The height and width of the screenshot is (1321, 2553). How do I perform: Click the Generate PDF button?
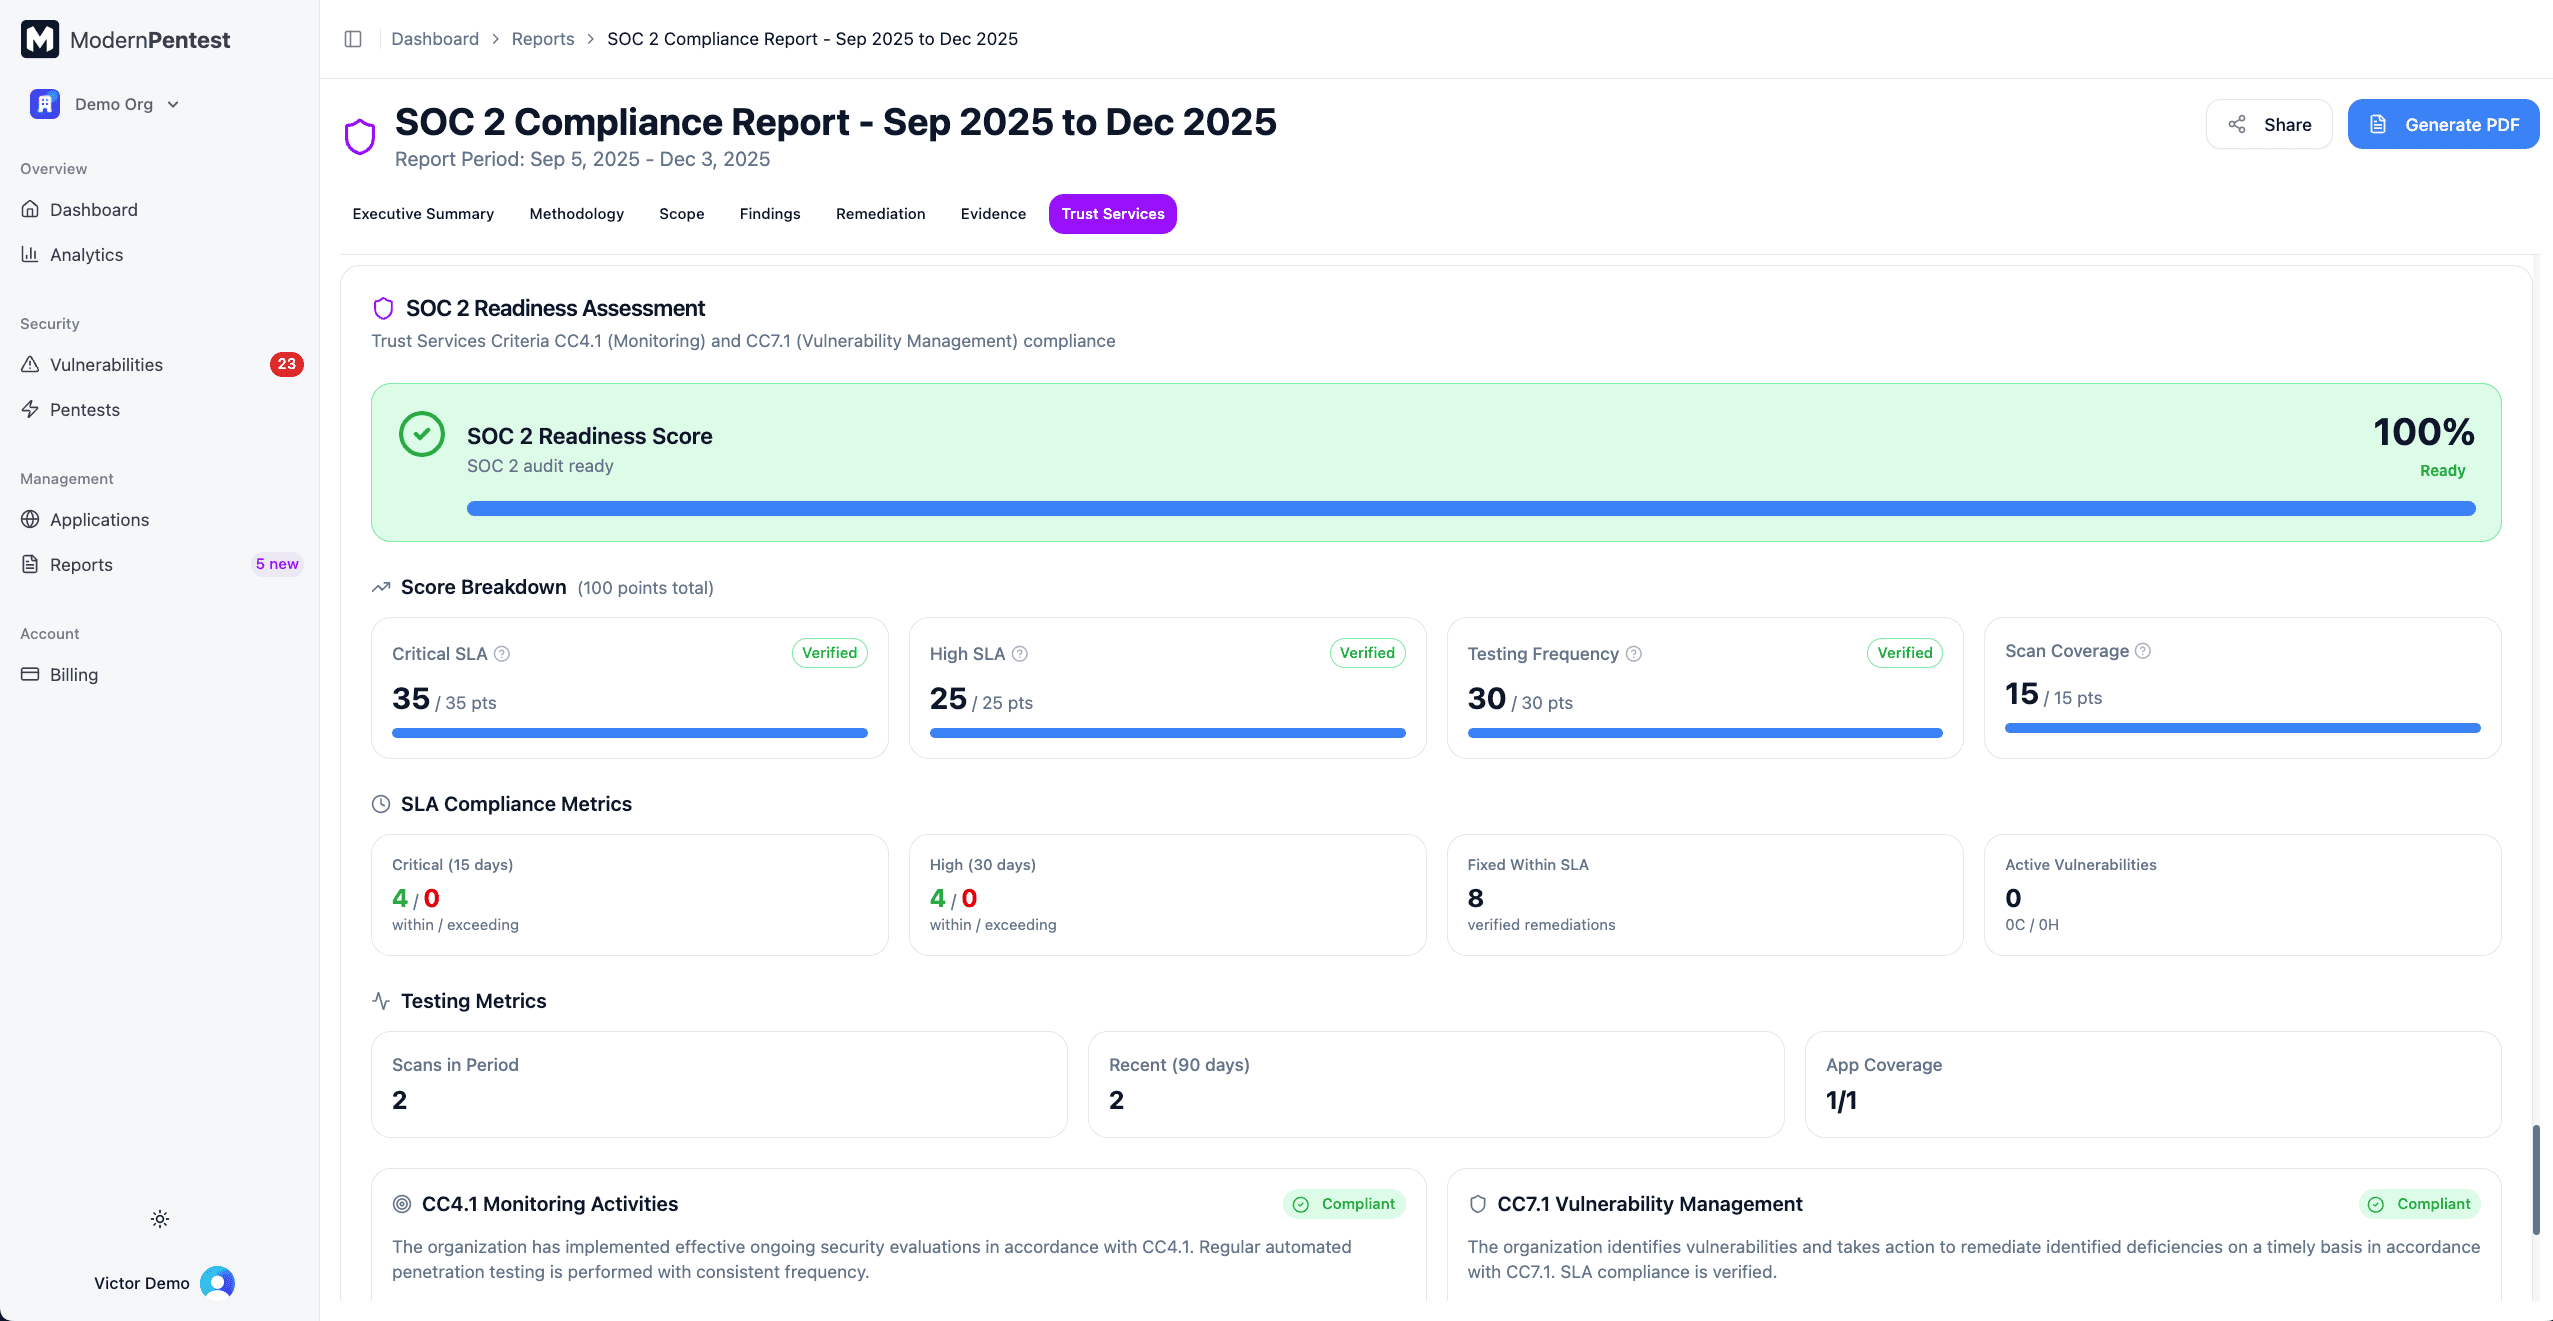point(2443,125)
